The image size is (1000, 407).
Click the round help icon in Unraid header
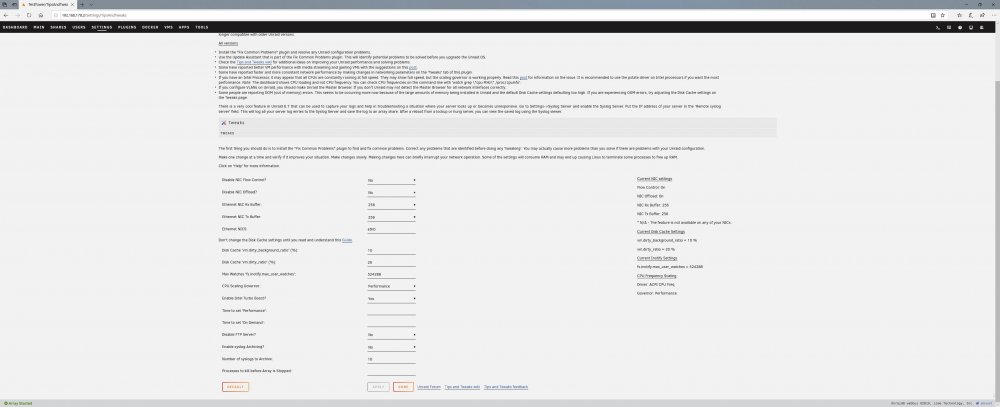click(960, 27)
